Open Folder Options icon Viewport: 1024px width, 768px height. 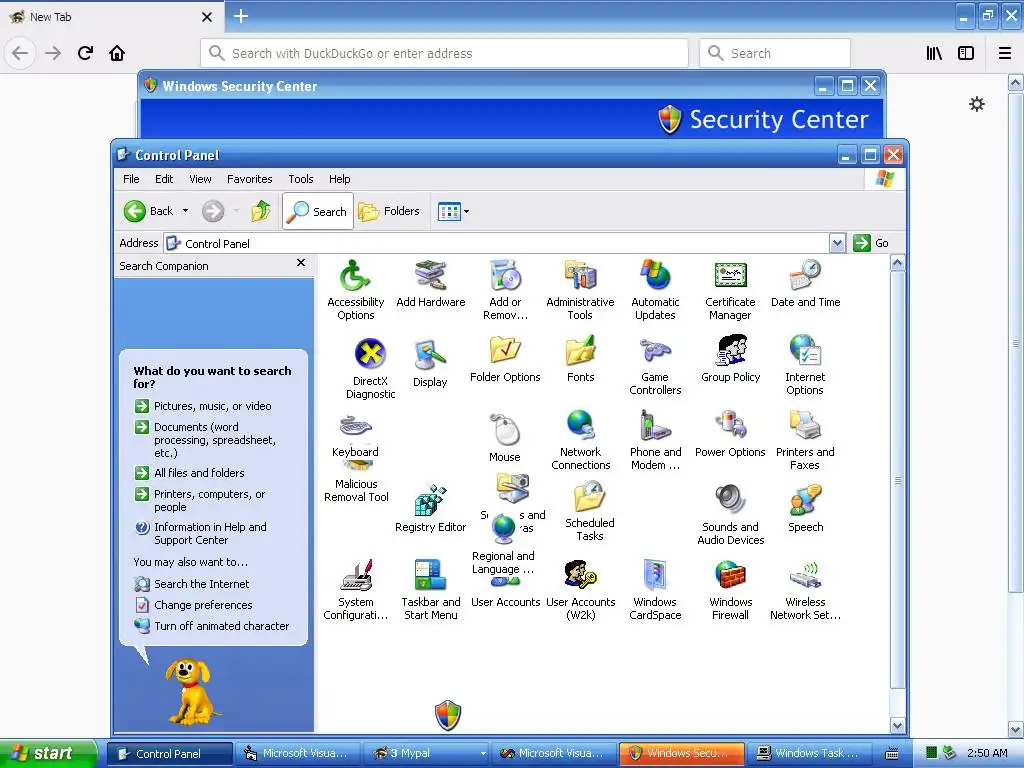(505, 359)
